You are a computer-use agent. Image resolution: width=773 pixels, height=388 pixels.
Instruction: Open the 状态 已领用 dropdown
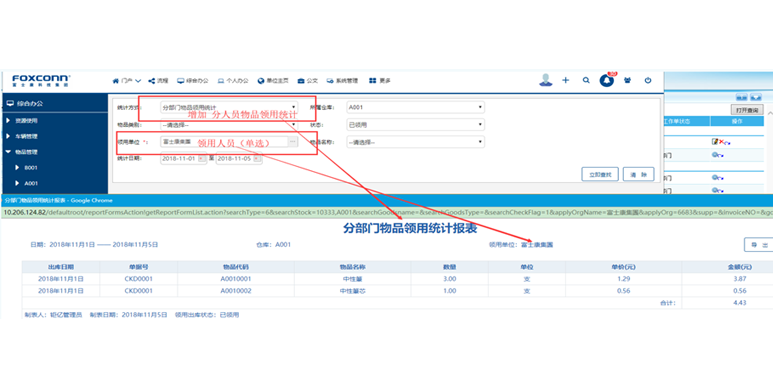(415, 125)
